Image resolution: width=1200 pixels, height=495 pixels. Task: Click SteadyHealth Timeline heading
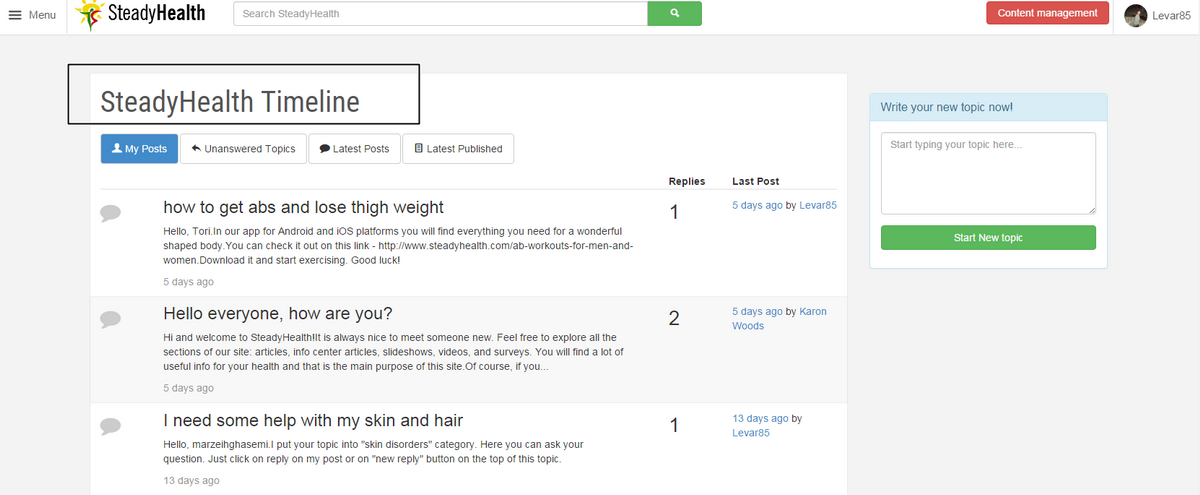coord(230,102)
